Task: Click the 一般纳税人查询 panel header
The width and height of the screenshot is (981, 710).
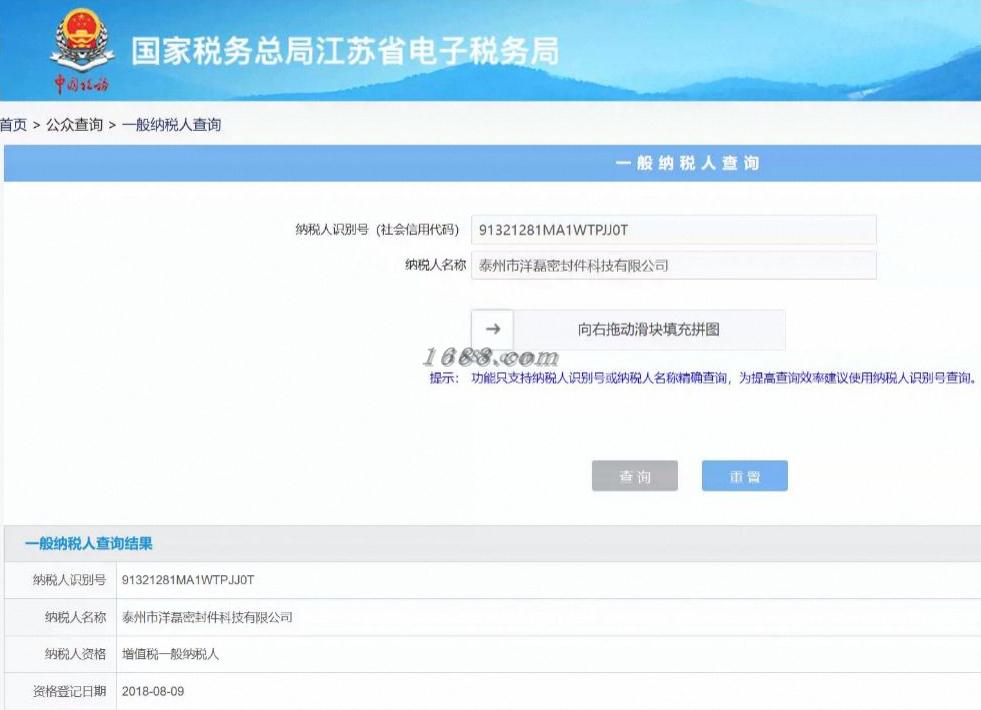Action: (x=492, y=163)
